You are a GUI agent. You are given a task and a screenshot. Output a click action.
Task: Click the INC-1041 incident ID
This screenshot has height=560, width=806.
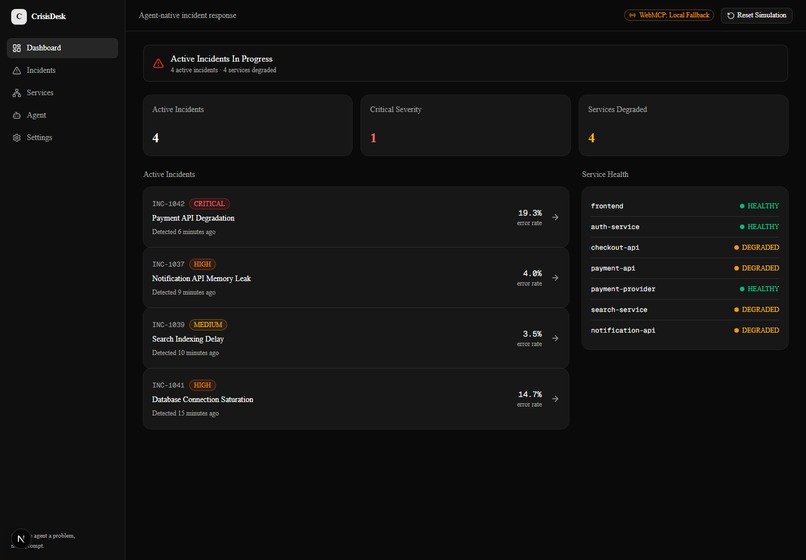coord(168,385)
